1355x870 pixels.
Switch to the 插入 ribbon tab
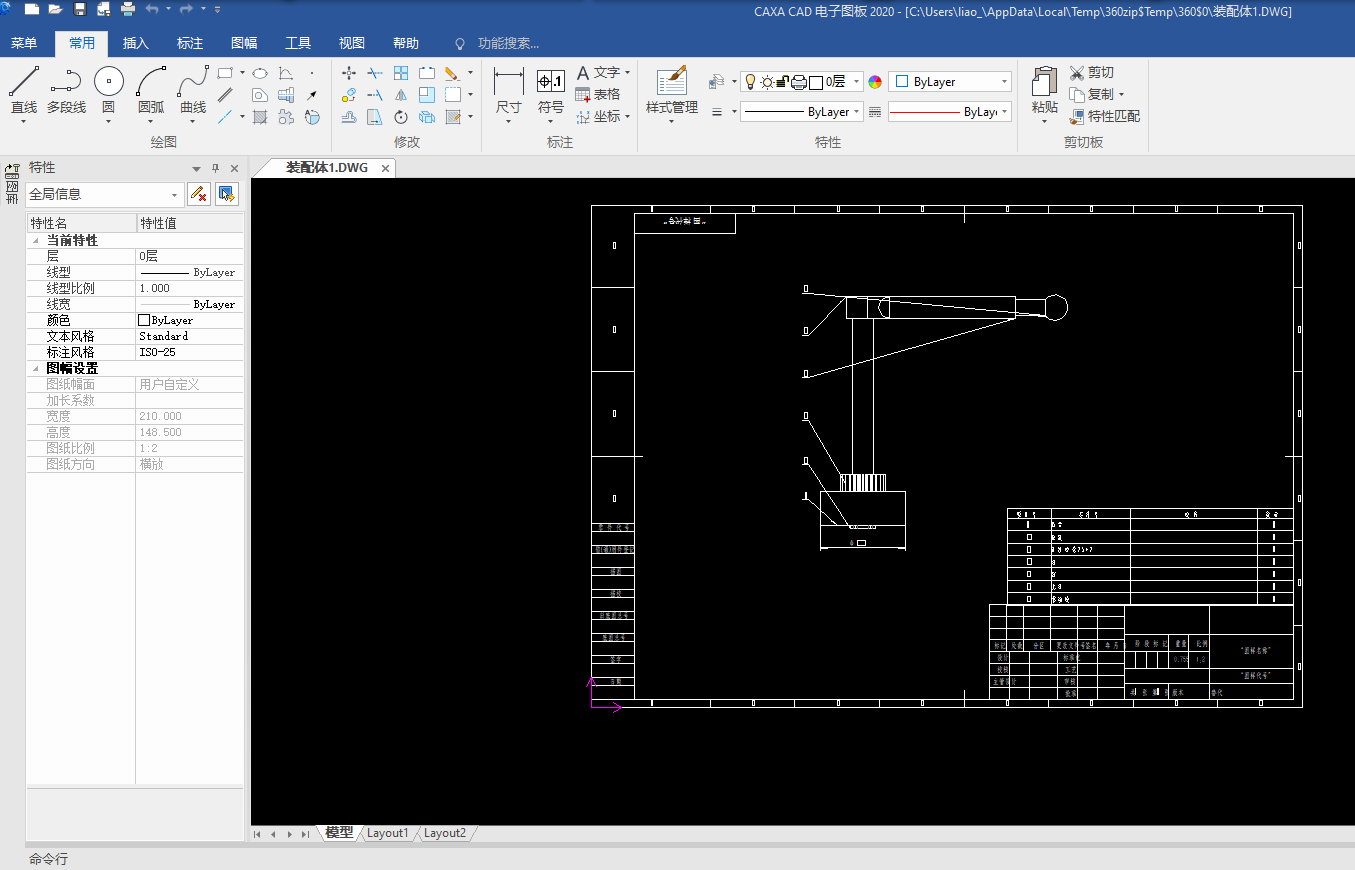pyautogui.click(x=136, y=43)
